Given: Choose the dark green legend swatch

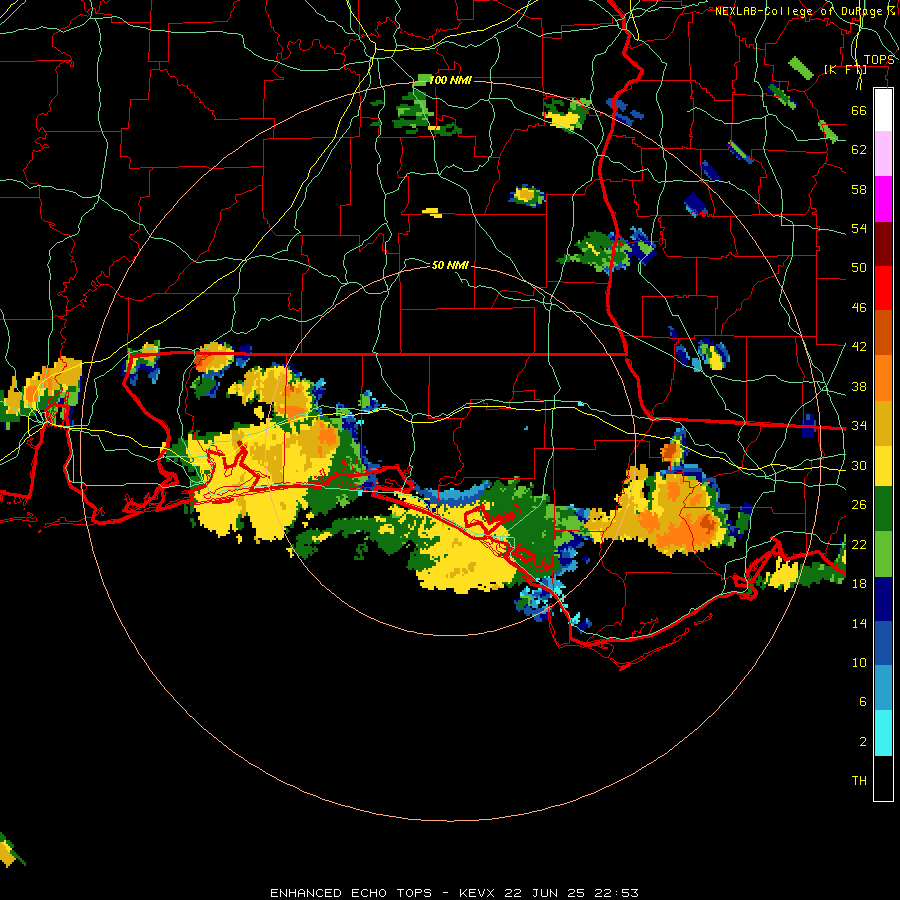Looking at the screenshot, I should [883, 509].
